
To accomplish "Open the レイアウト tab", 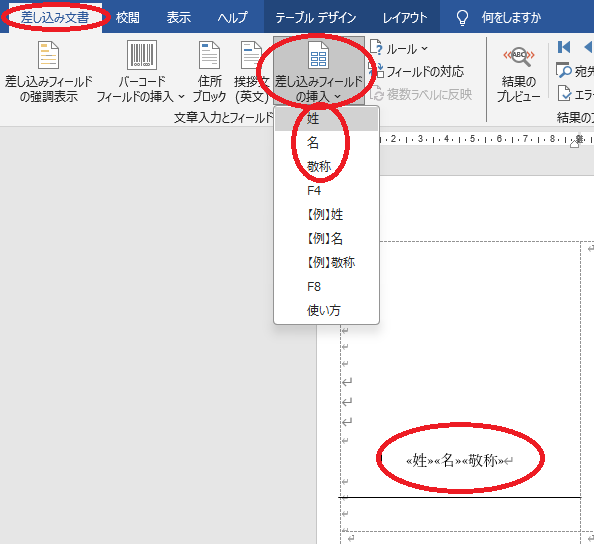I will [x=405, y=17].
